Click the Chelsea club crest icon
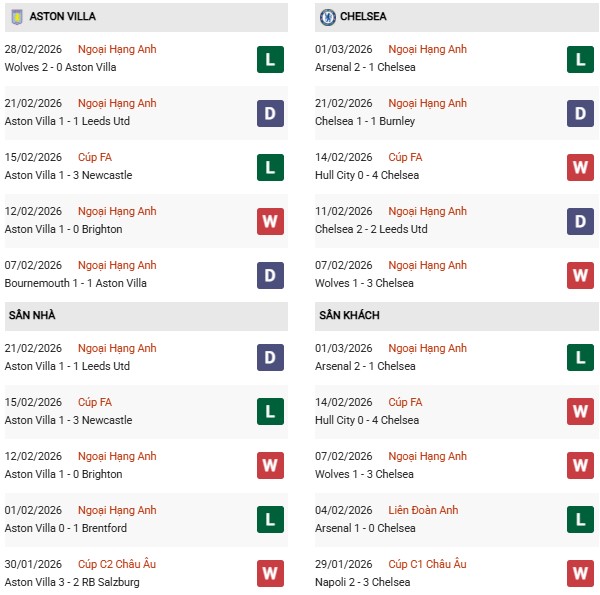This screenshot has height=595, width=600. [327, 17]
